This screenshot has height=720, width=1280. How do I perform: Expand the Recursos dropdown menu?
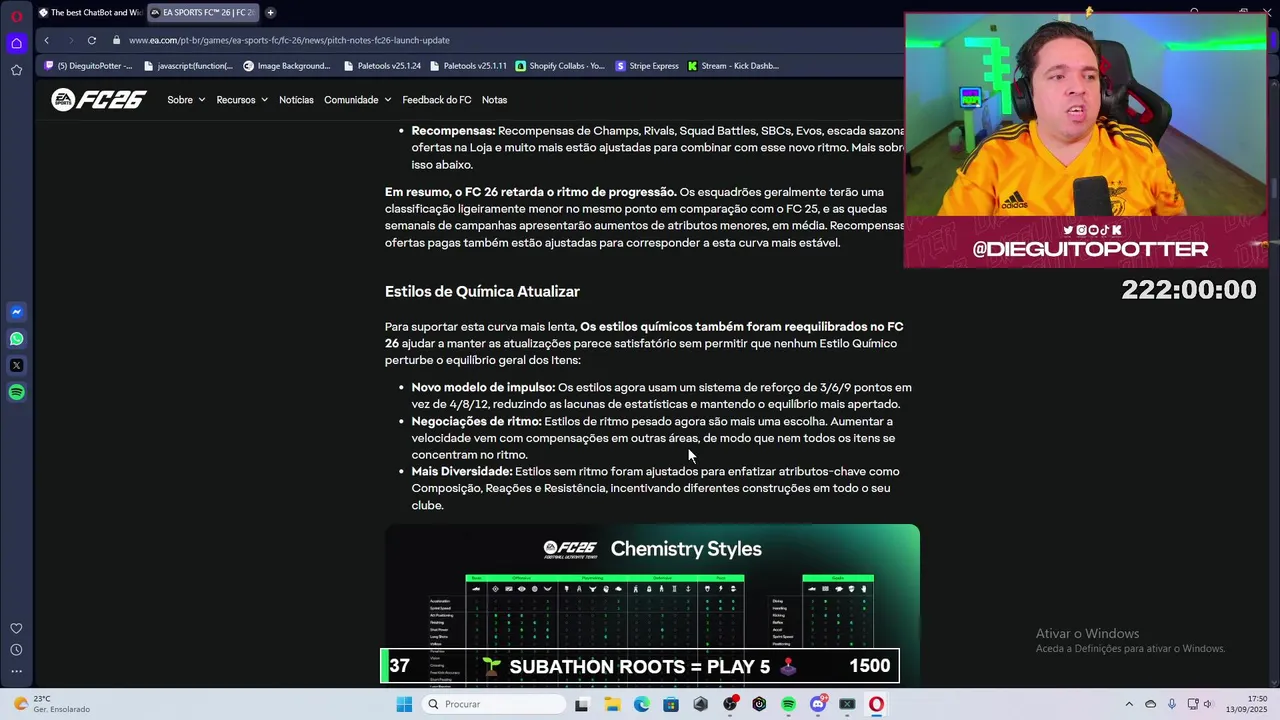242,100
